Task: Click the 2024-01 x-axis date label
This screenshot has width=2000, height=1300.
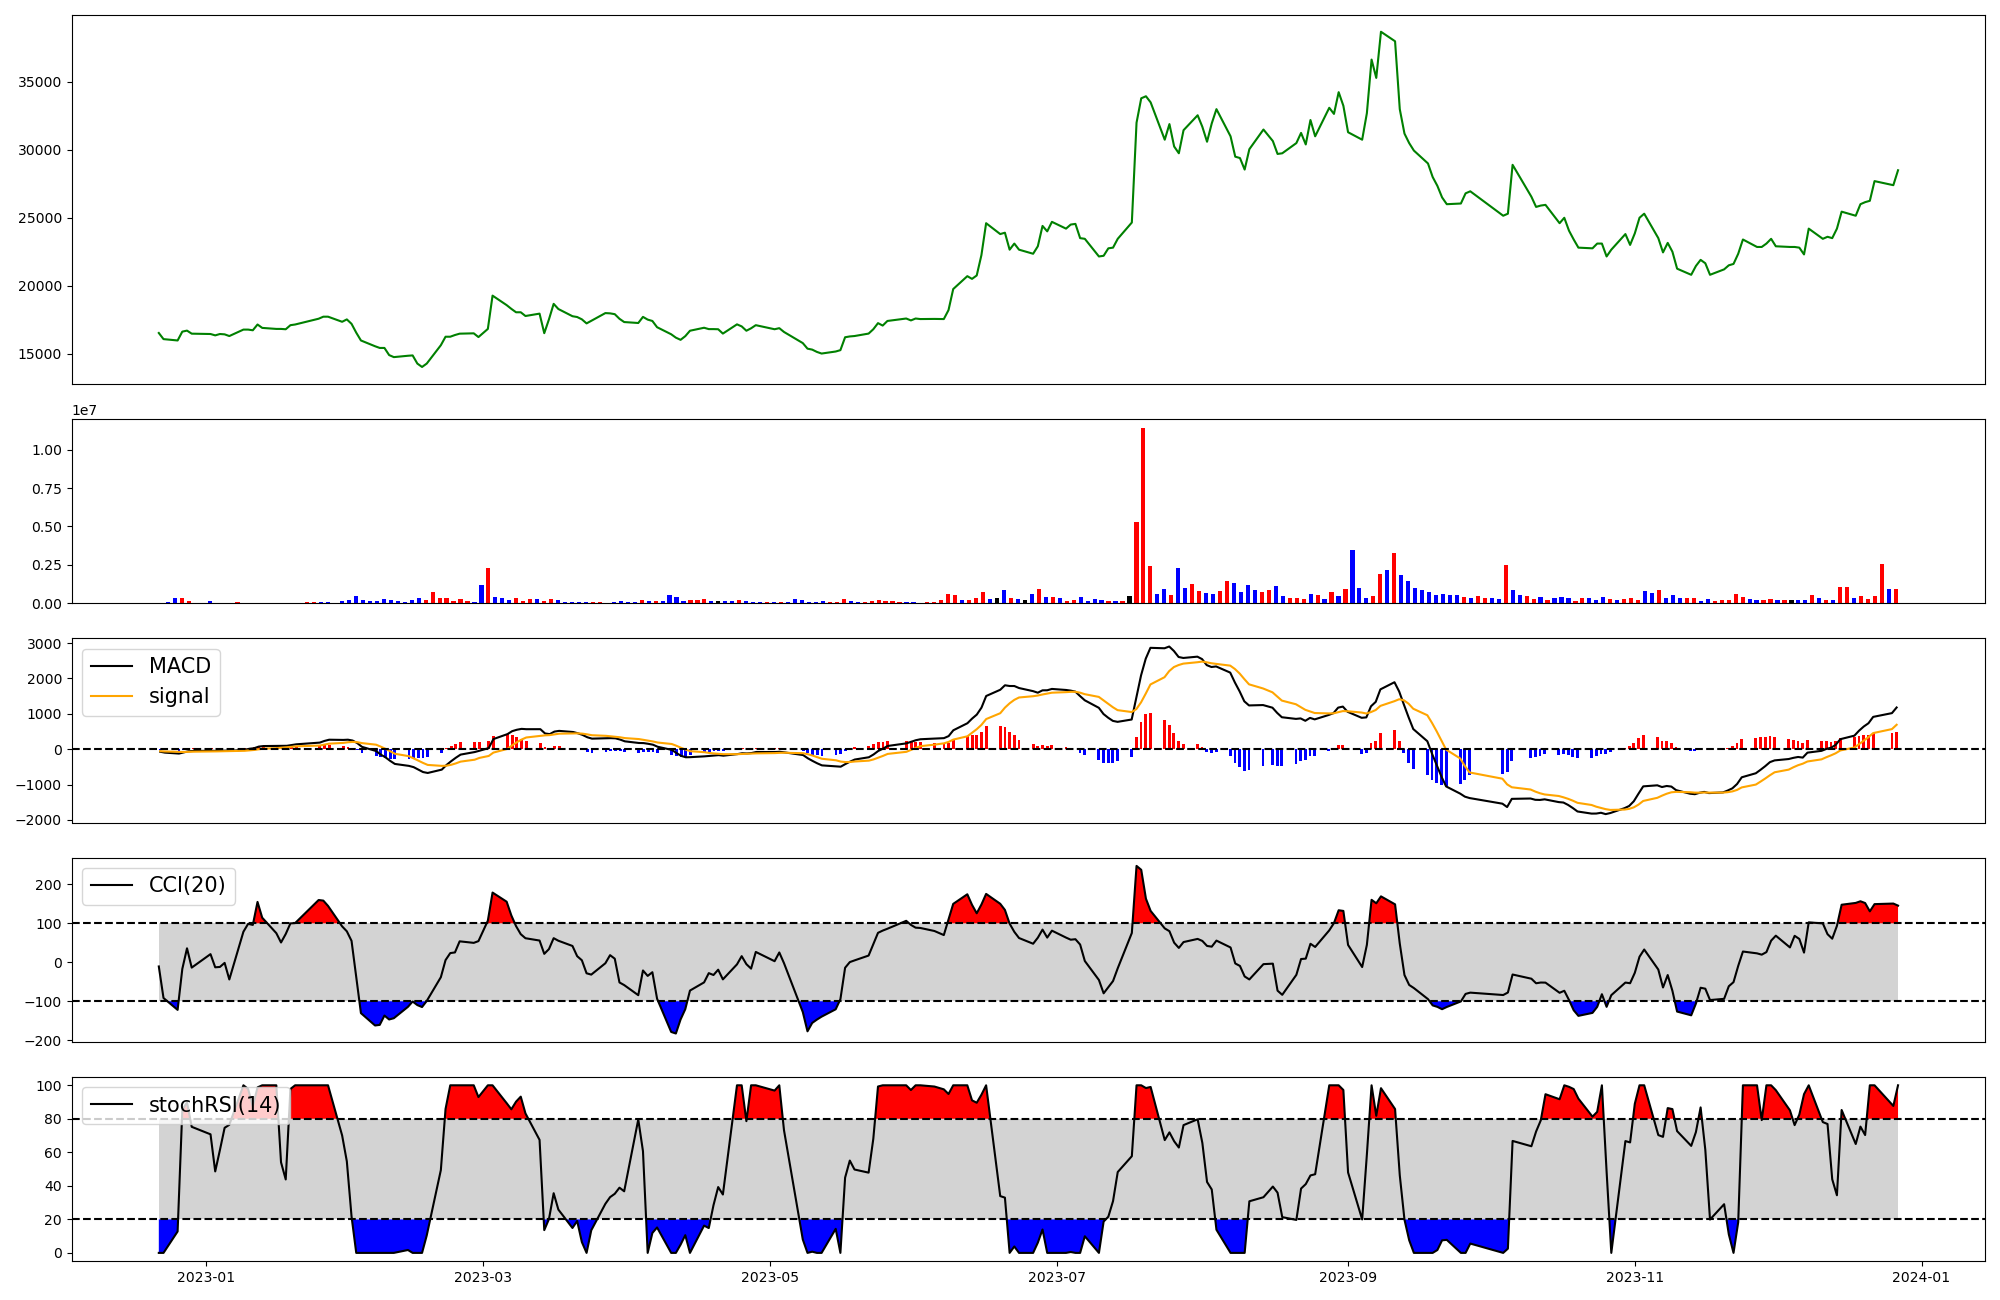Action: (x=1921, y=1277)
